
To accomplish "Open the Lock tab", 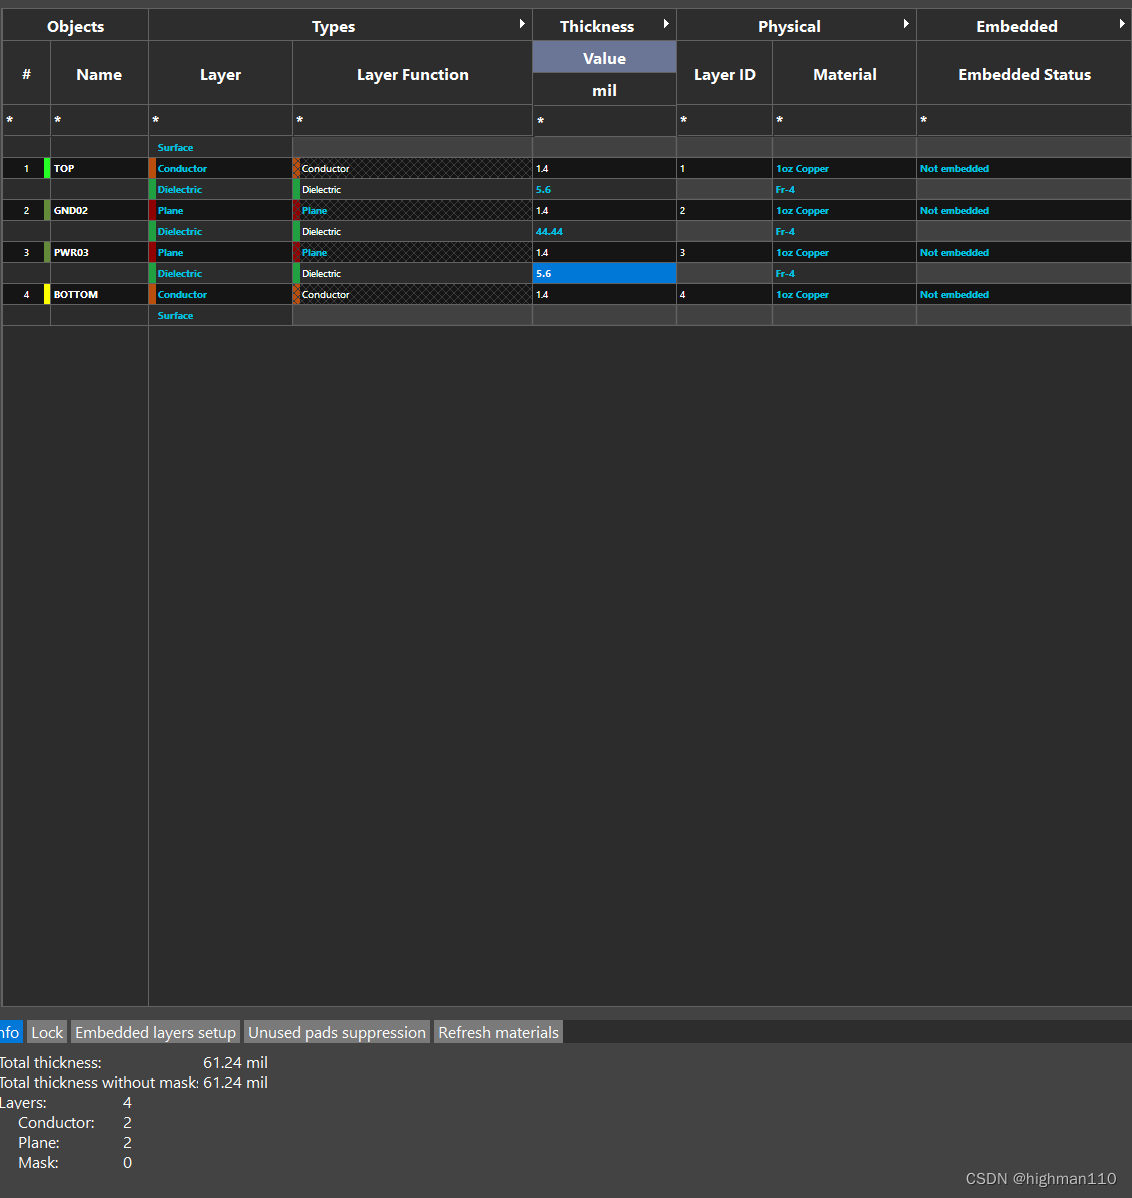I will click(x=47, y=1032).
